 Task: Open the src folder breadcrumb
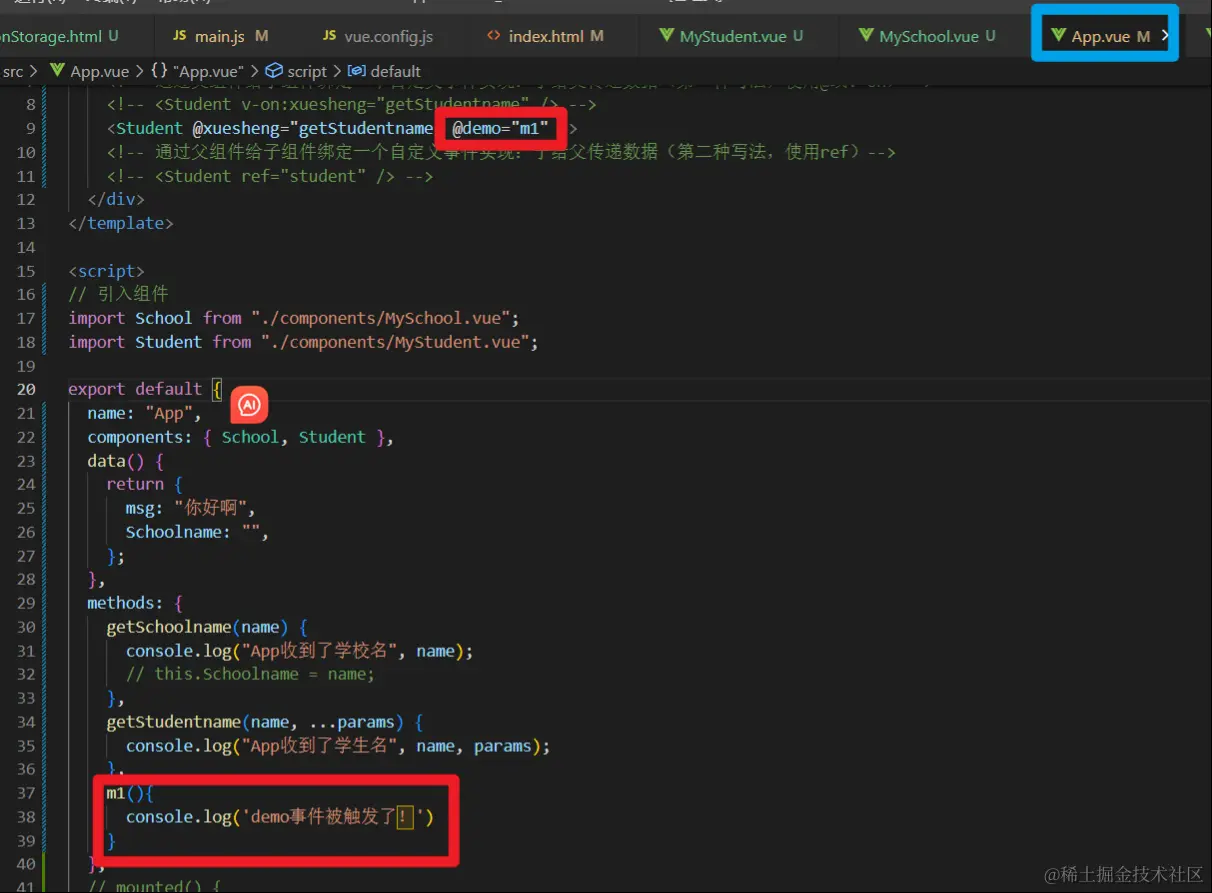(13, 71)
